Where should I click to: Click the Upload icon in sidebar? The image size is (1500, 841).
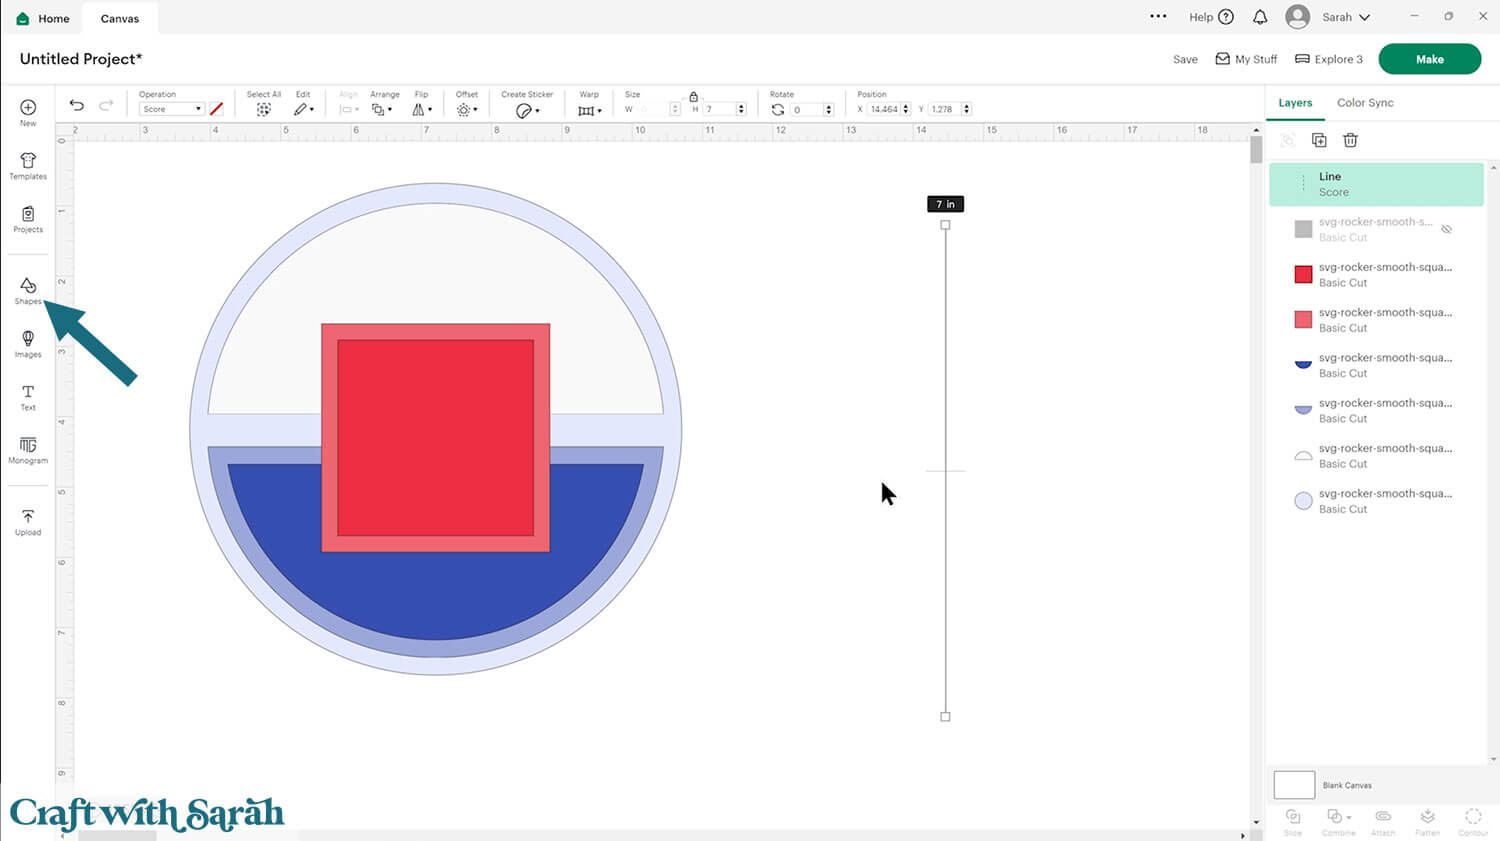coord(28,521)
